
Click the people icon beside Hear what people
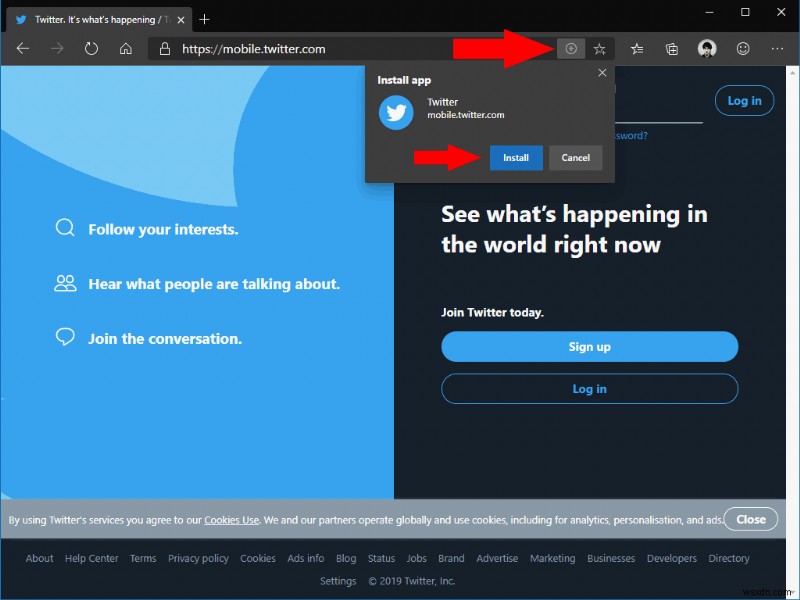[64, 284]
